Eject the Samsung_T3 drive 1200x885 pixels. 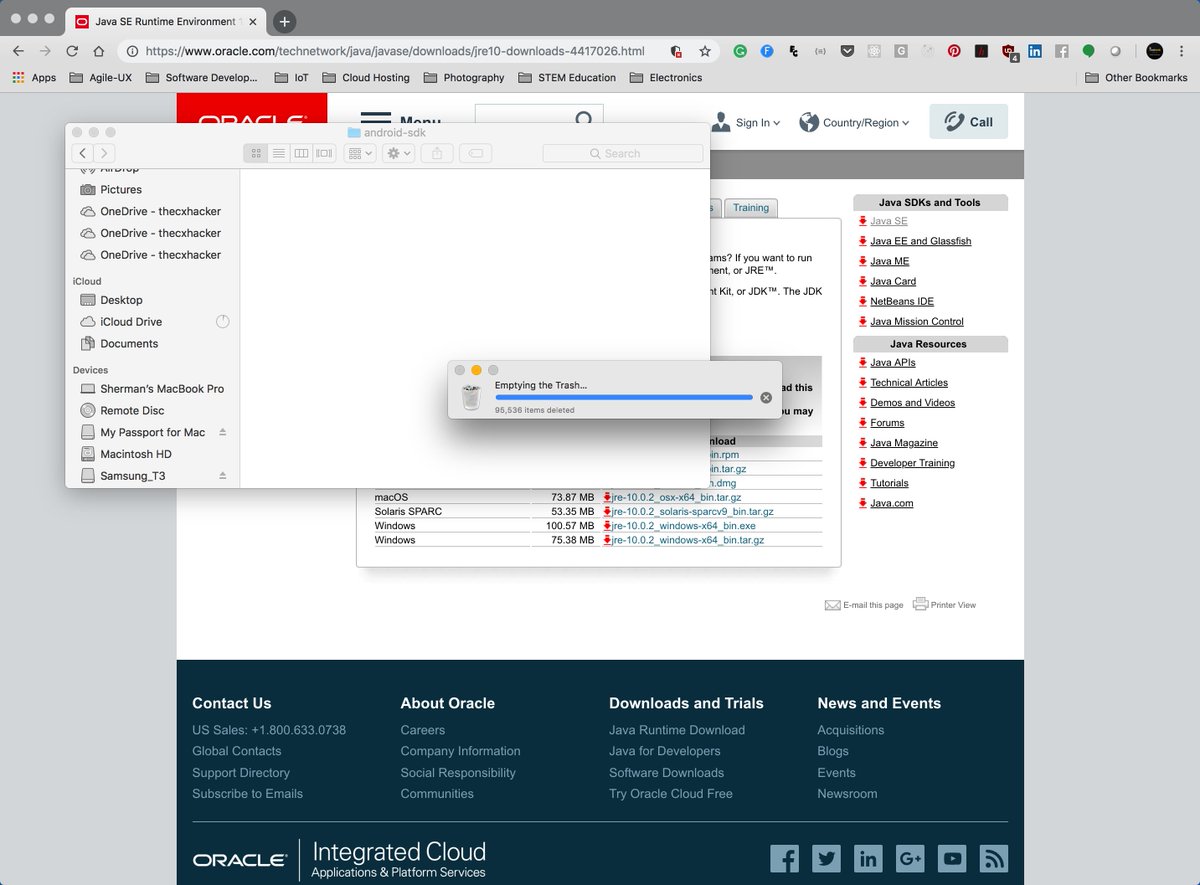[223, 476]
